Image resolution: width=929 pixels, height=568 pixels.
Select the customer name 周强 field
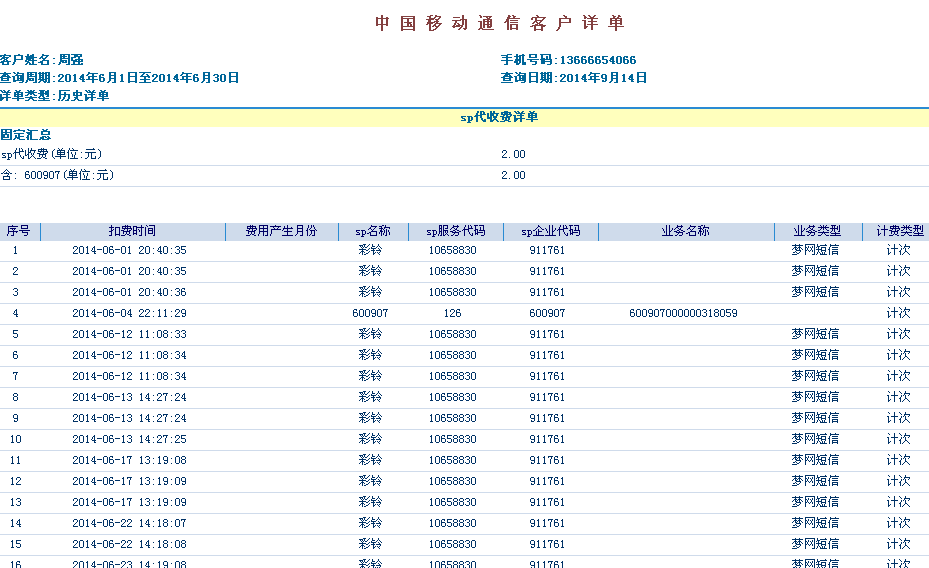click(70, 60)
